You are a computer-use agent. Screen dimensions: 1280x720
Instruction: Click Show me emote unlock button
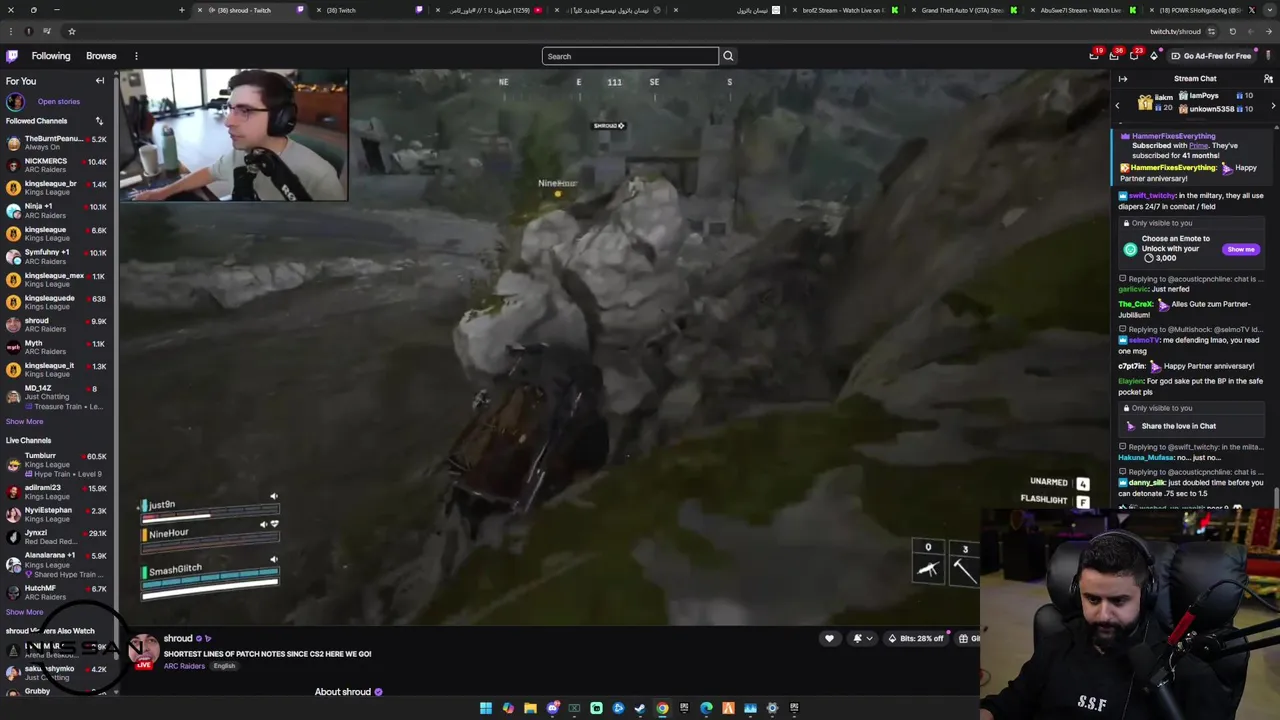tap(1241, 249)
